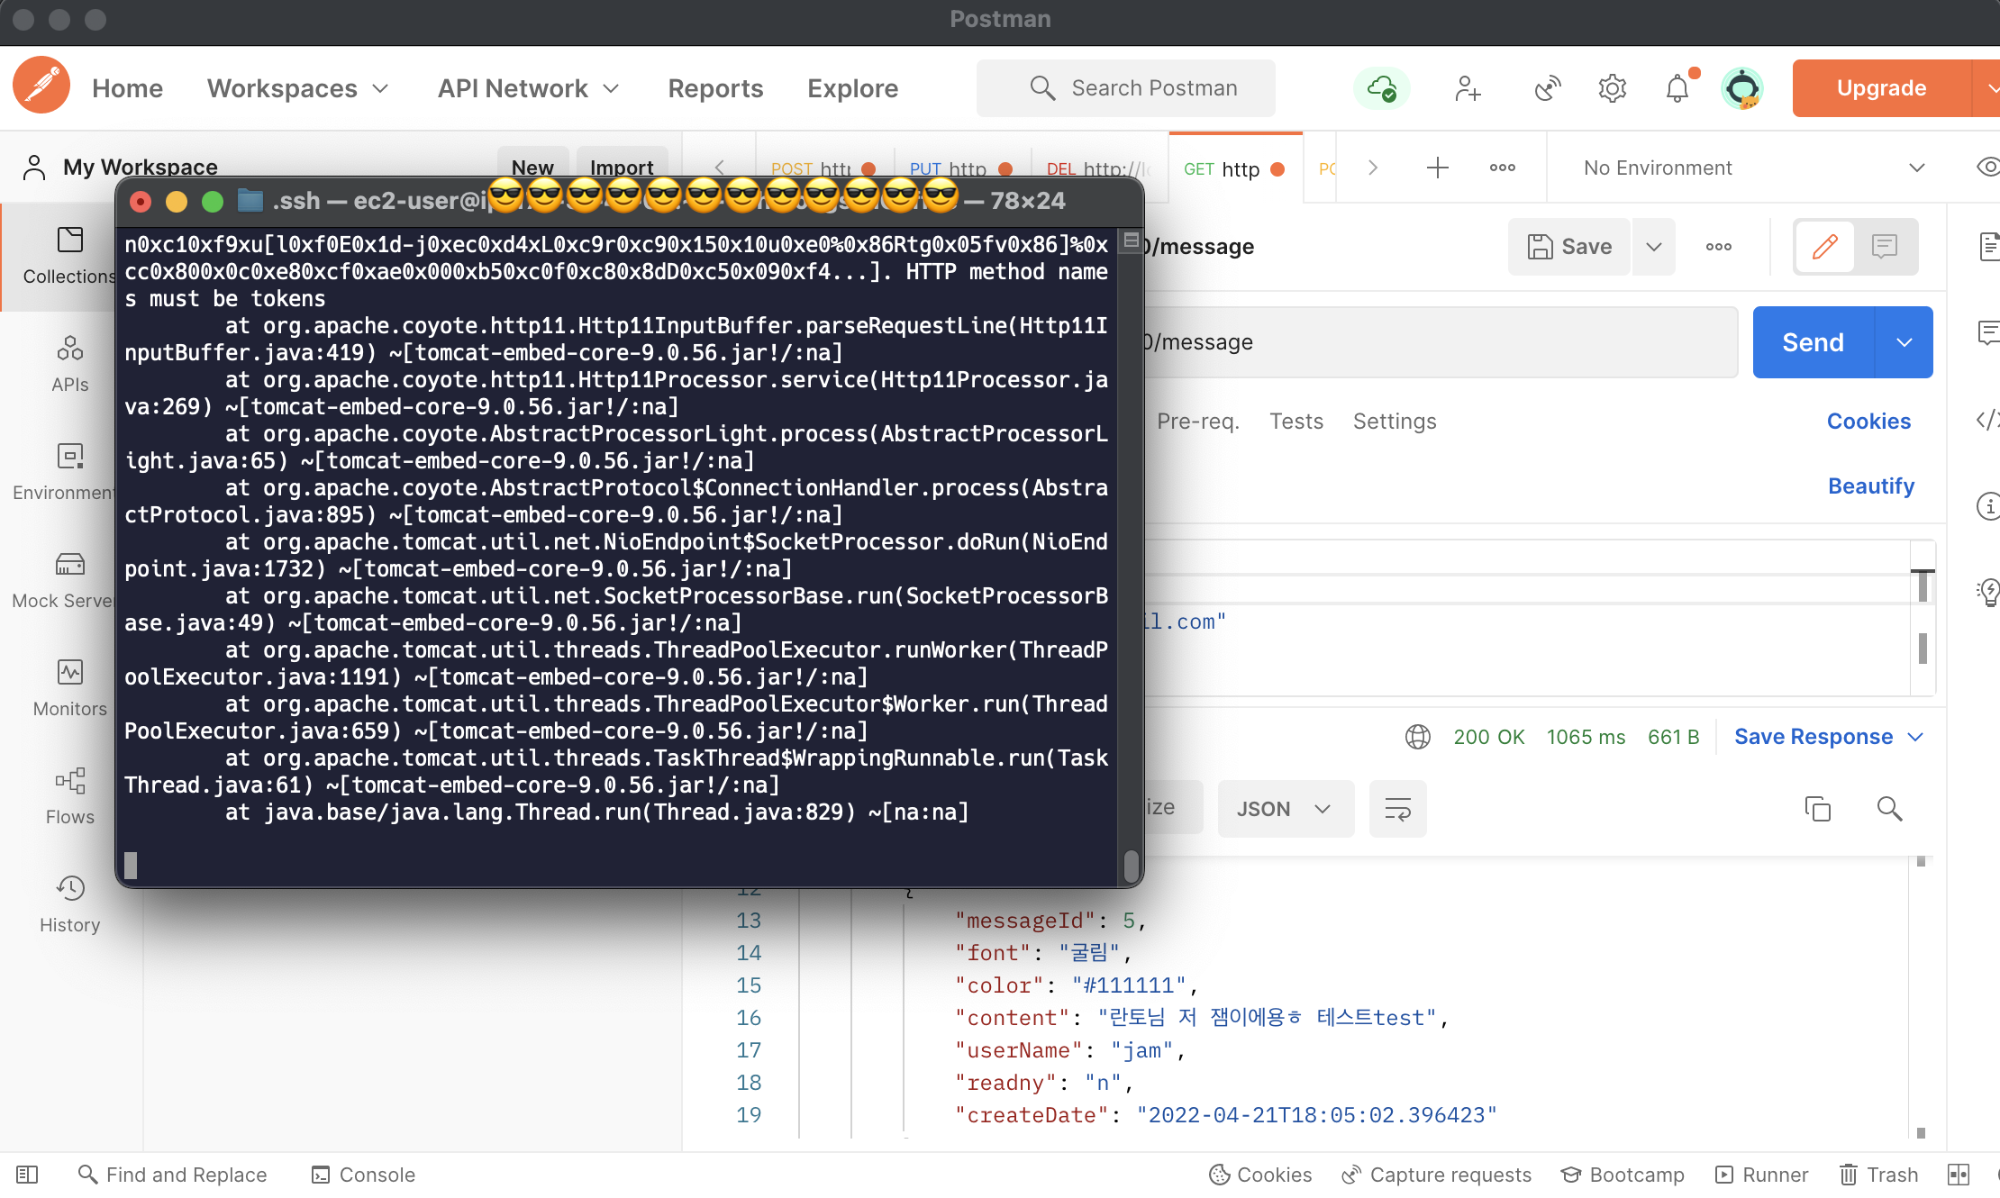Image resolution: width=2000 pixels, height=1198 pixels.
Task: Toggle line wrap in the response viewer
Action: pyautogui.click(x=1397, y=808)
